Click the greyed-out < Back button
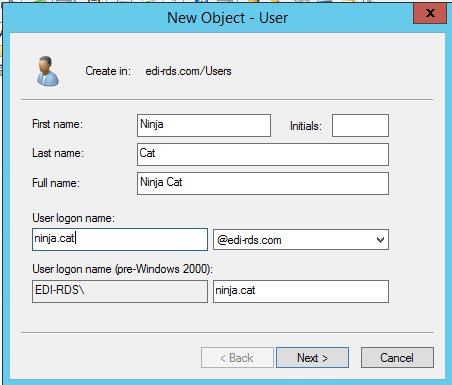Image resolution: width=452 pixels, height=385 pixels. coord(237,358)
